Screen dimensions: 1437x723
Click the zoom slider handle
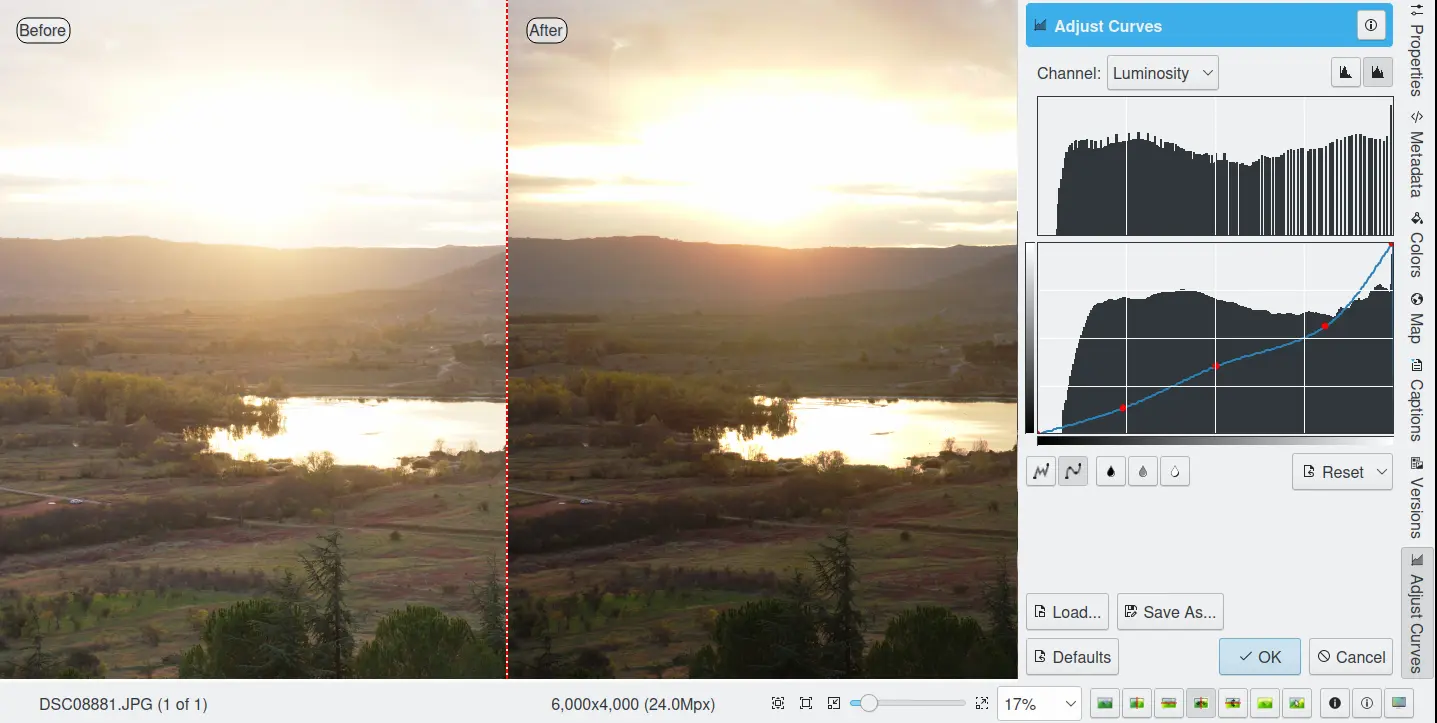pyautogui.click(x=869, y=704)
